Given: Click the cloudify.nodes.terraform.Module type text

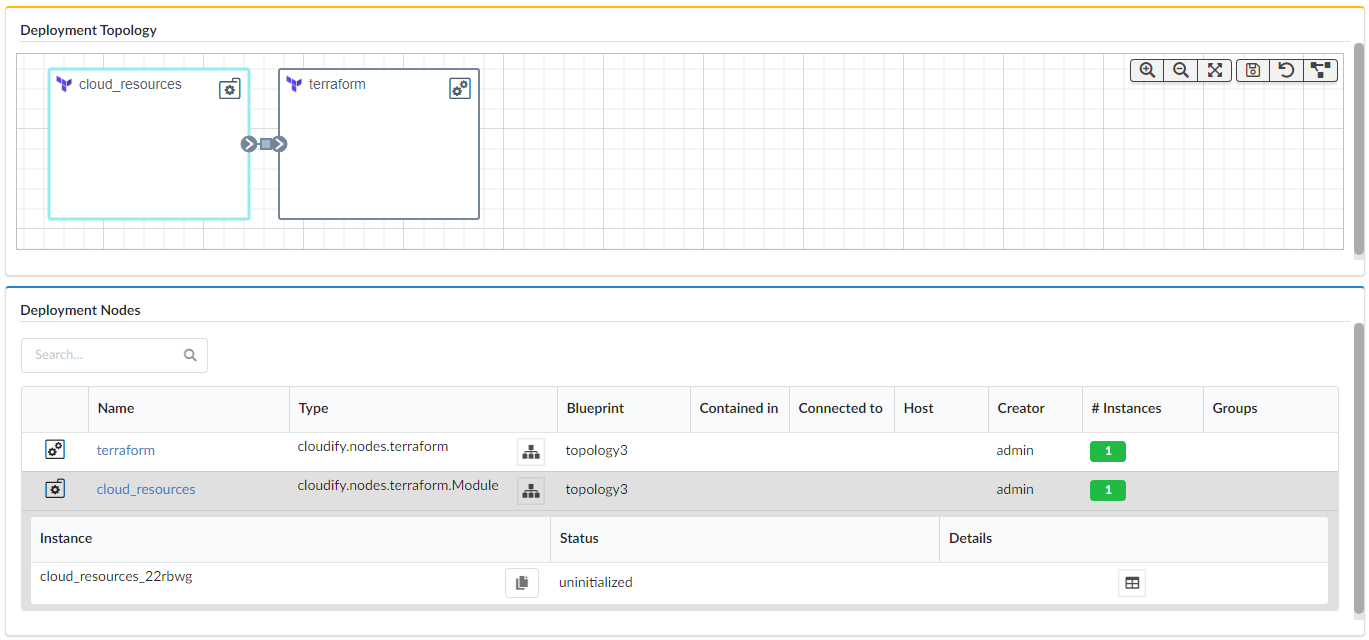Looking at the screenshot, I should (398, 486).
